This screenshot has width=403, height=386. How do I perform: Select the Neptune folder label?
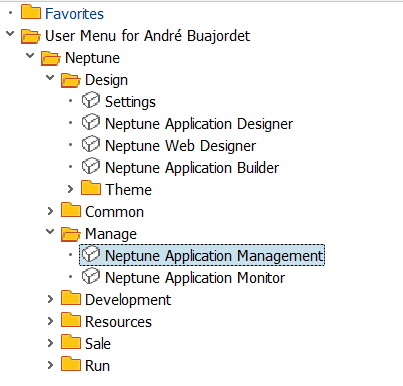click(x=92, y=58)
